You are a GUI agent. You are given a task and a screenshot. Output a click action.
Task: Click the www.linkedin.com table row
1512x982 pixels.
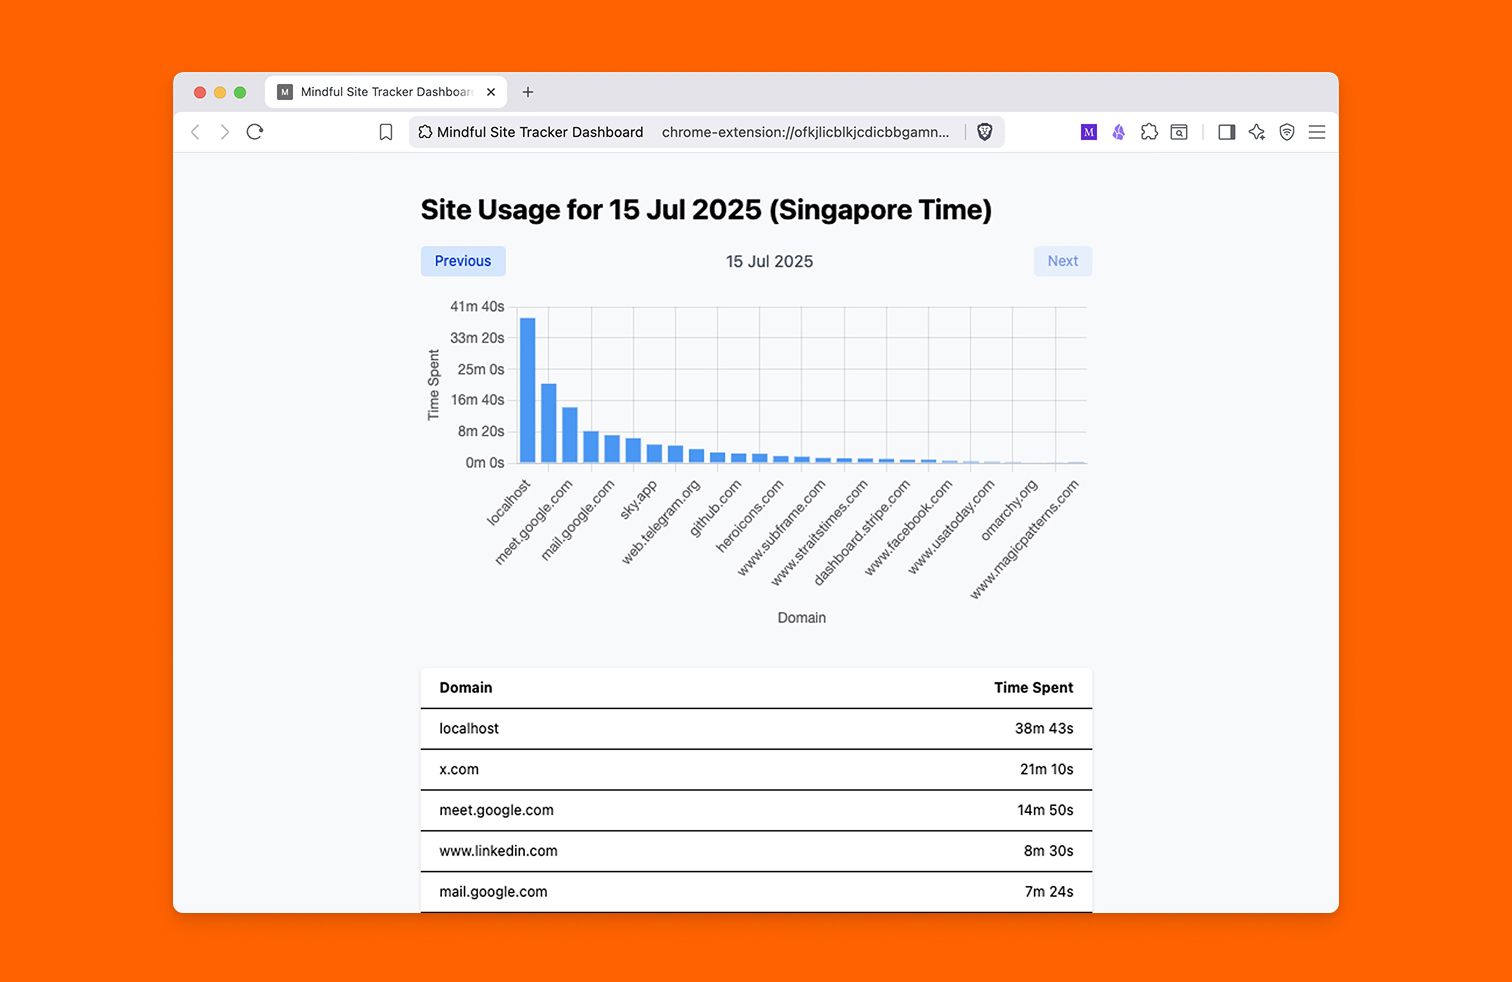[756, 851]
